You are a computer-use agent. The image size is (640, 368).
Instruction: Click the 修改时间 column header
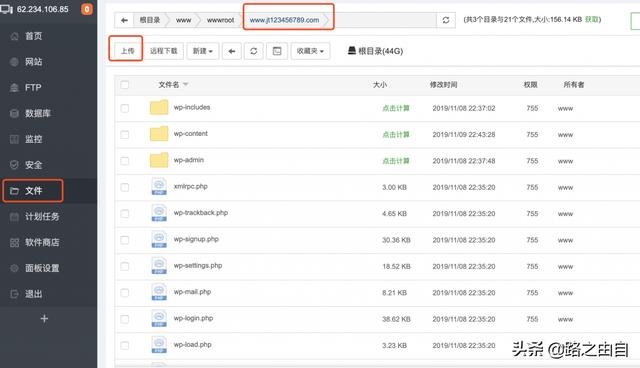pos(443,84)
